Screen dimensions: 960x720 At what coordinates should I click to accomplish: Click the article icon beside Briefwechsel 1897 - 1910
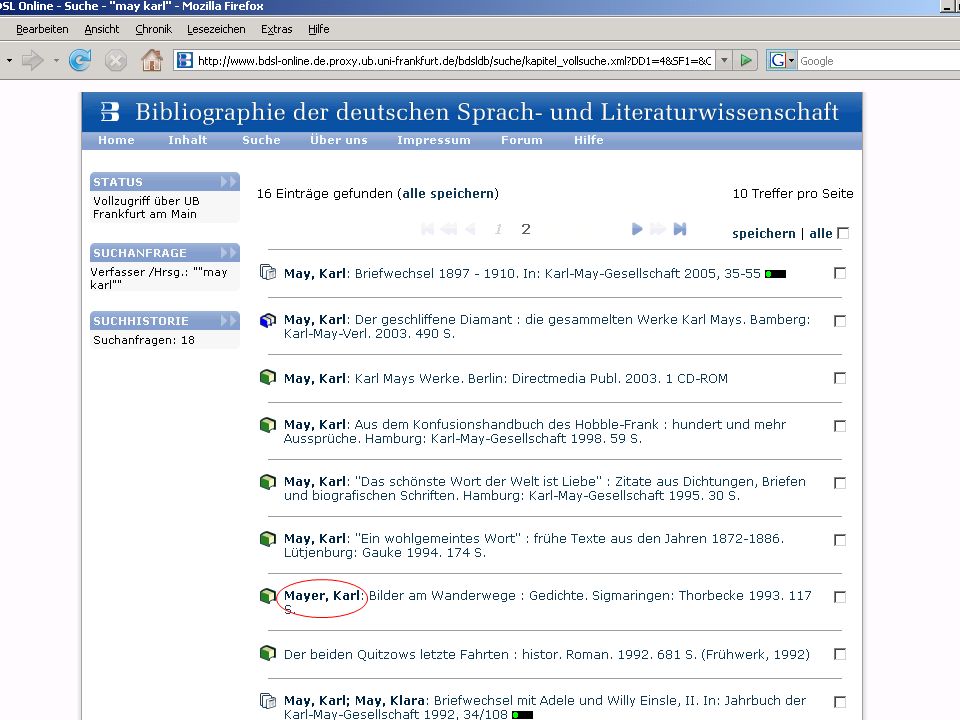[268, 272]
